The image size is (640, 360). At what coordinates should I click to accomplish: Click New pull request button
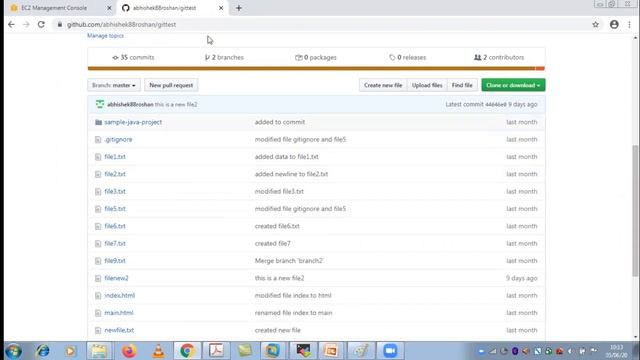(x=171, y=85)
